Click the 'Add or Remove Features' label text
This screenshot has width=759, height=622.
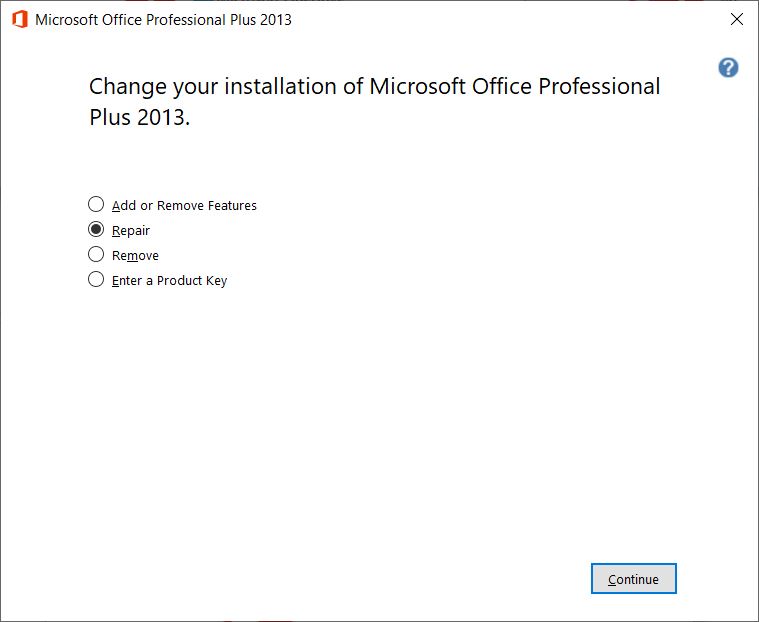(x=184, y=206)
